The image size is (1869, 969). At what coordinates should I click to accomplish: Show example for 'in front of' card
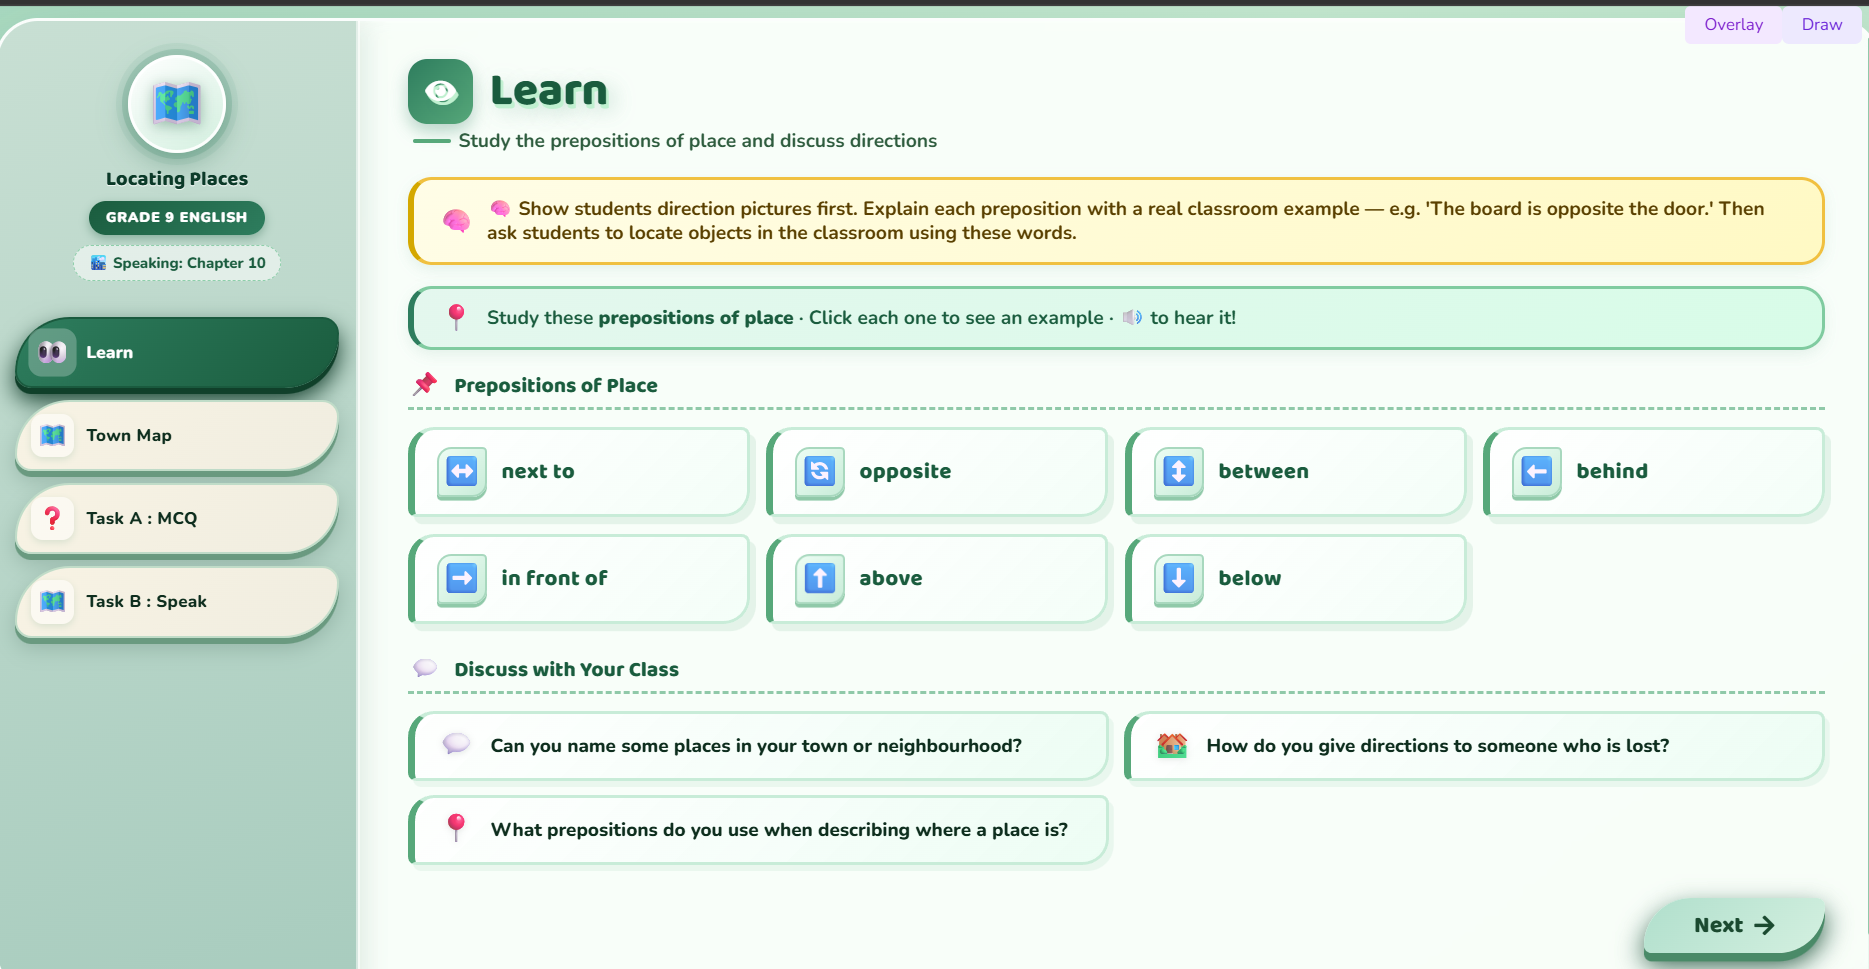[580, 579]
